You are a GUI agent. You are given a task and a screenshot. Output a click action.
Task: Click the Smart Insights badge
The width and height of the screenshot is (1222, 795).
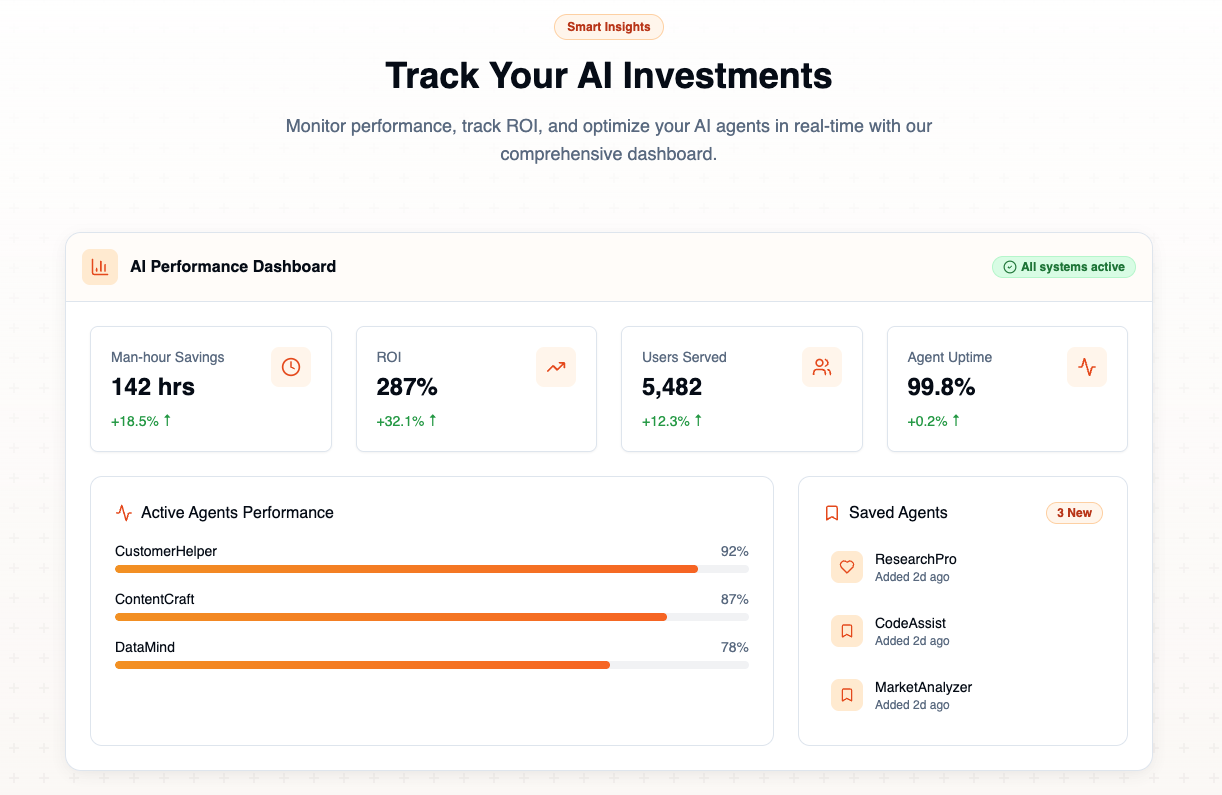point(609,27)
